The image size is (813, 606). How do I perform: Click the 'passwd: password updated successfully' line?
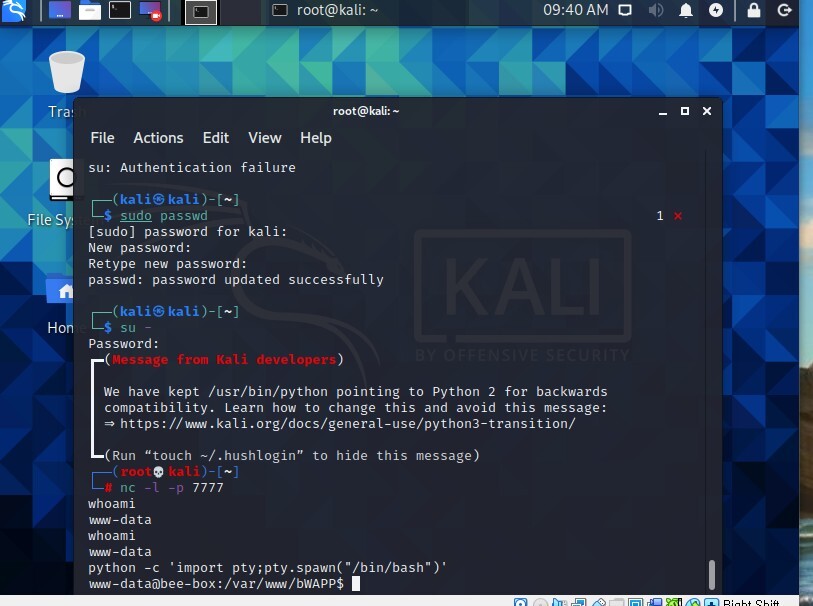pos(236,280)
